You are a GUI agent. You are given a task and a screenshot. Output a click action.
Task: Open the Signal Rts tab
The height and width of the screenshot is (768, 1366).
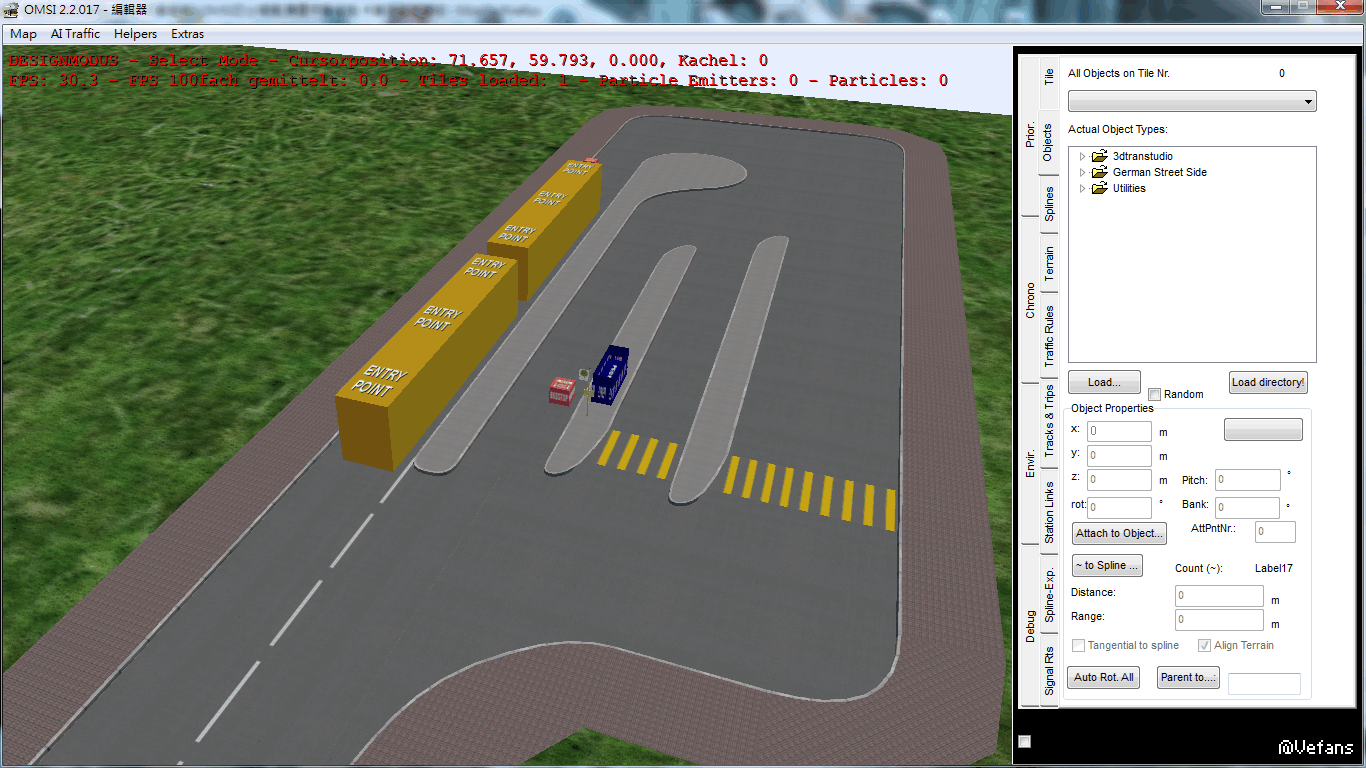pyautogui.click(x=1049, y=670)
